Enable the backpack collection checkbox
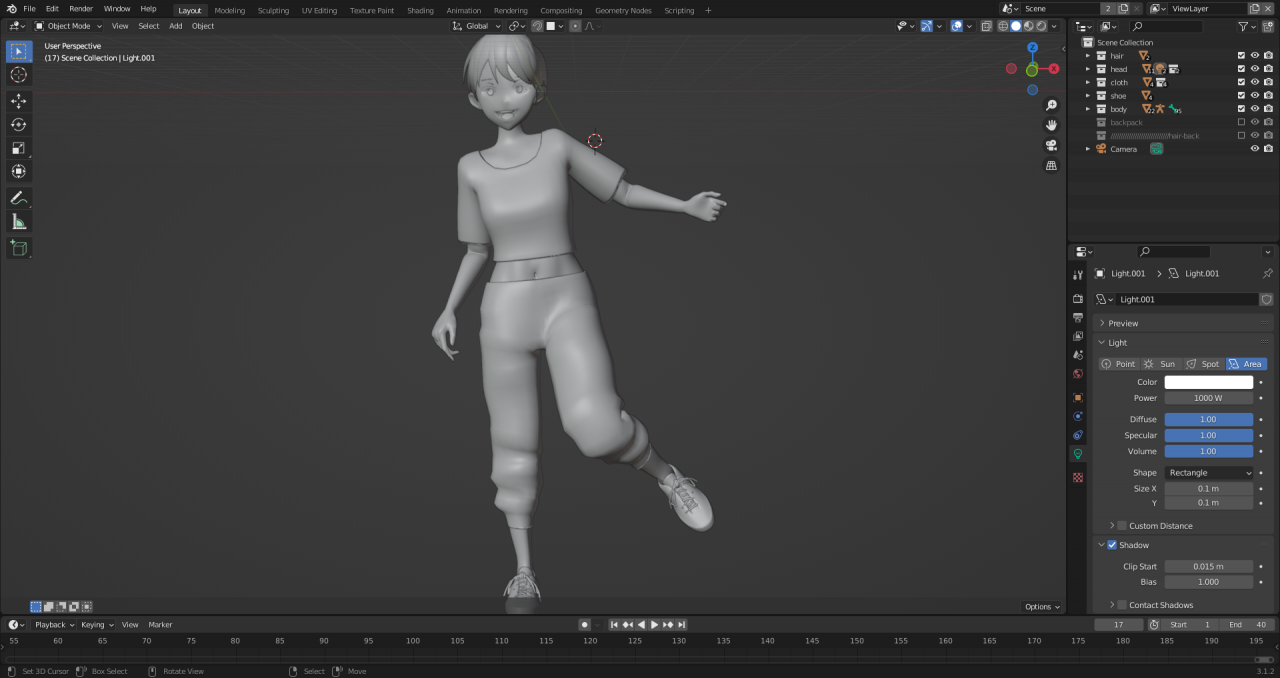Image resolution: width=1280 pixels, height=678 pixels. pos(1242,122)
